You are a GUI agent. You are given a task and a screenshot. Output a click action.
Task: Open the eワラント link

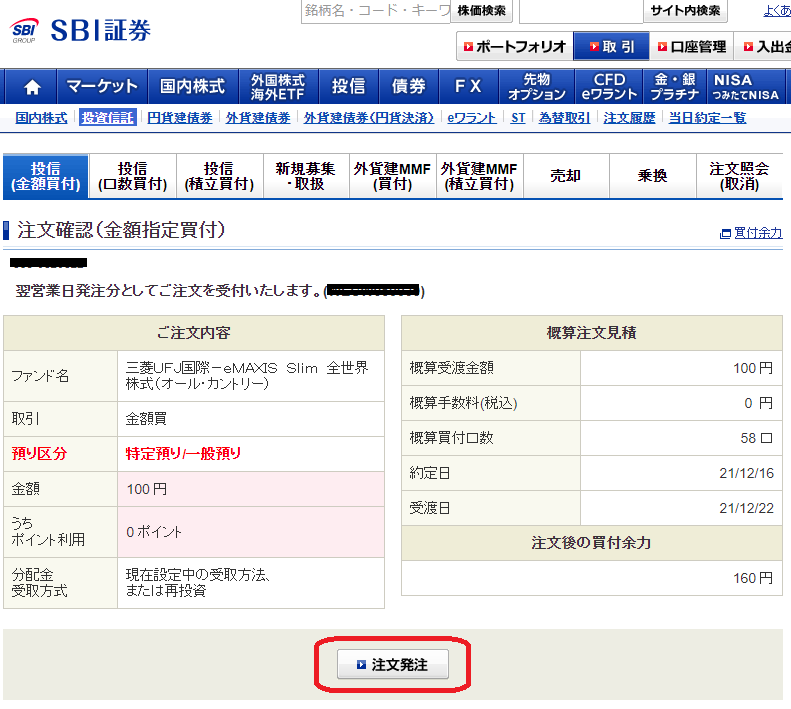[472, 118]
